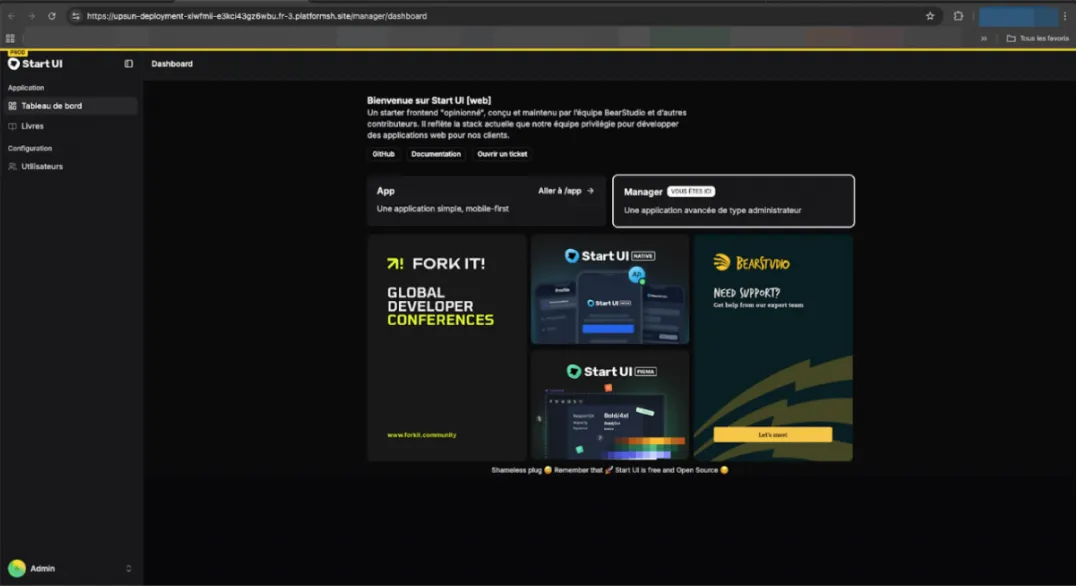Reload the page using the refresh icon
The width and height of the screenshot is (1077, 586).
[52, 16]
